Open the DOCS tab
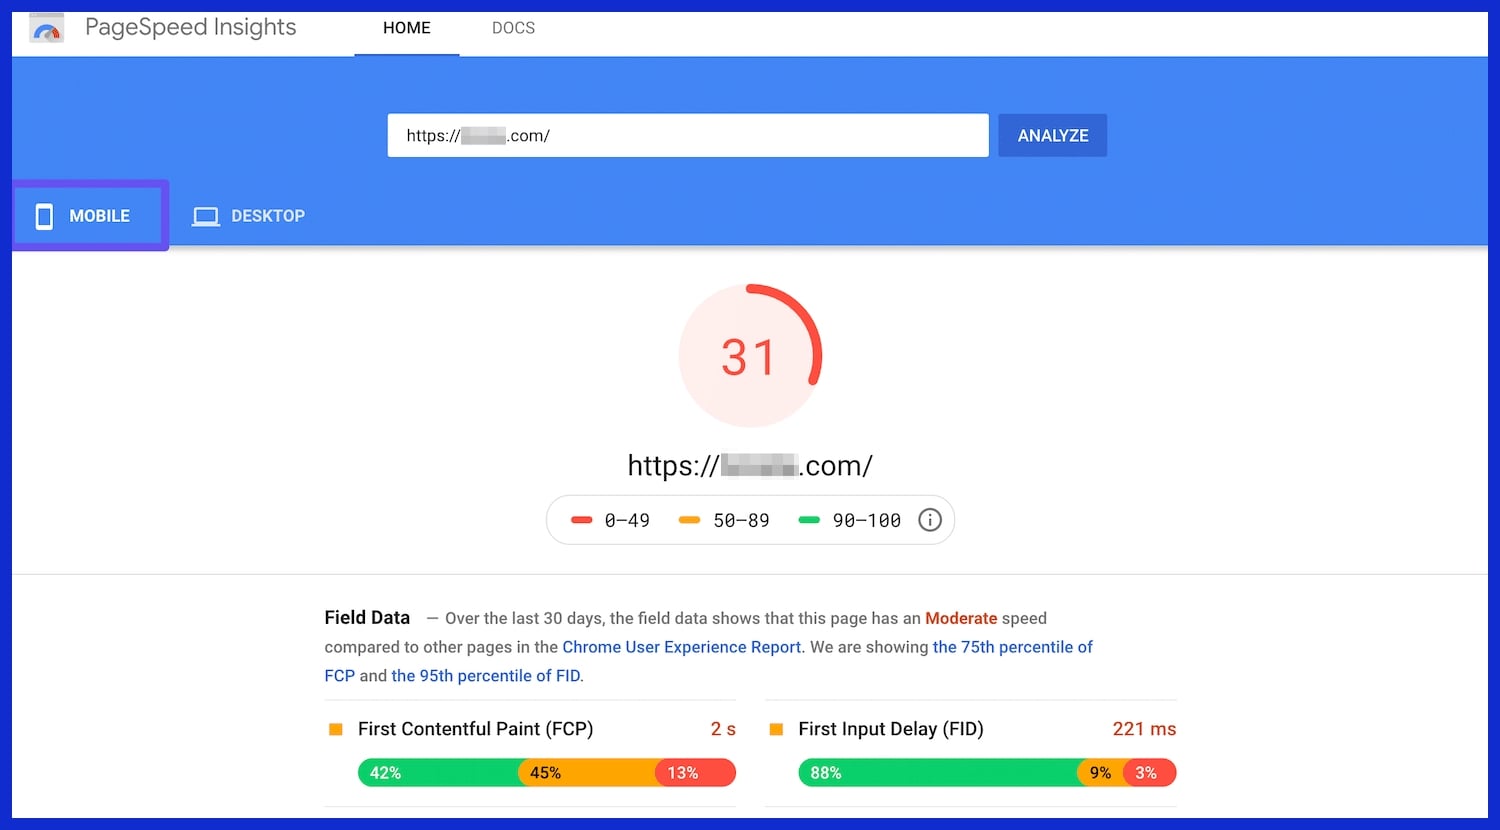The height and width of the screenshot is (830, 1500). [513, 28]
